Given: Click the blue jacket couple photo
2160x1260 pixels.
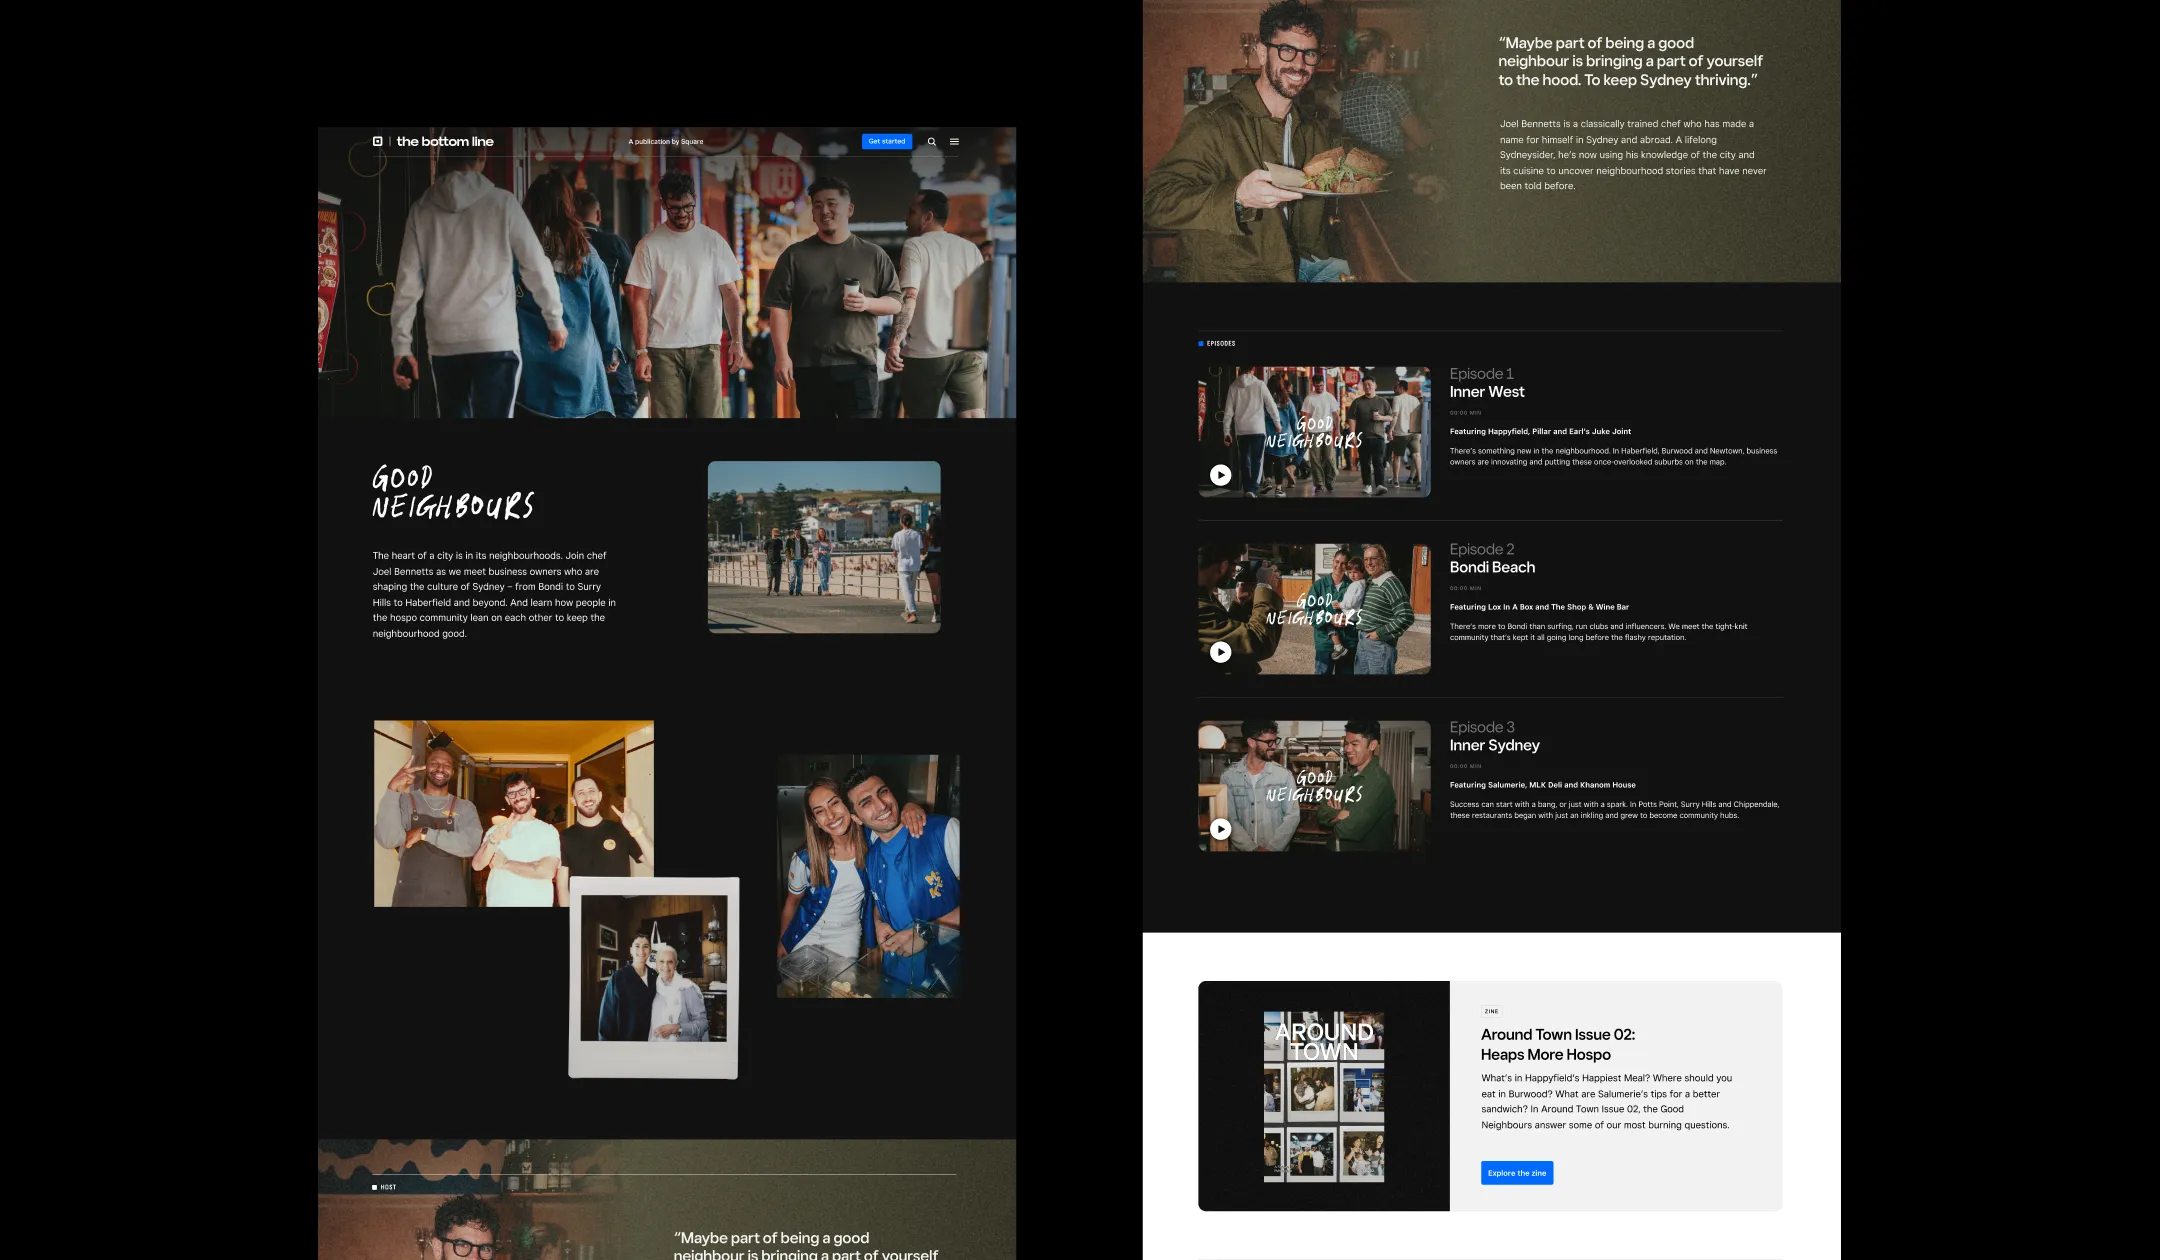Looking at the screenshot, I should [868, 875].
